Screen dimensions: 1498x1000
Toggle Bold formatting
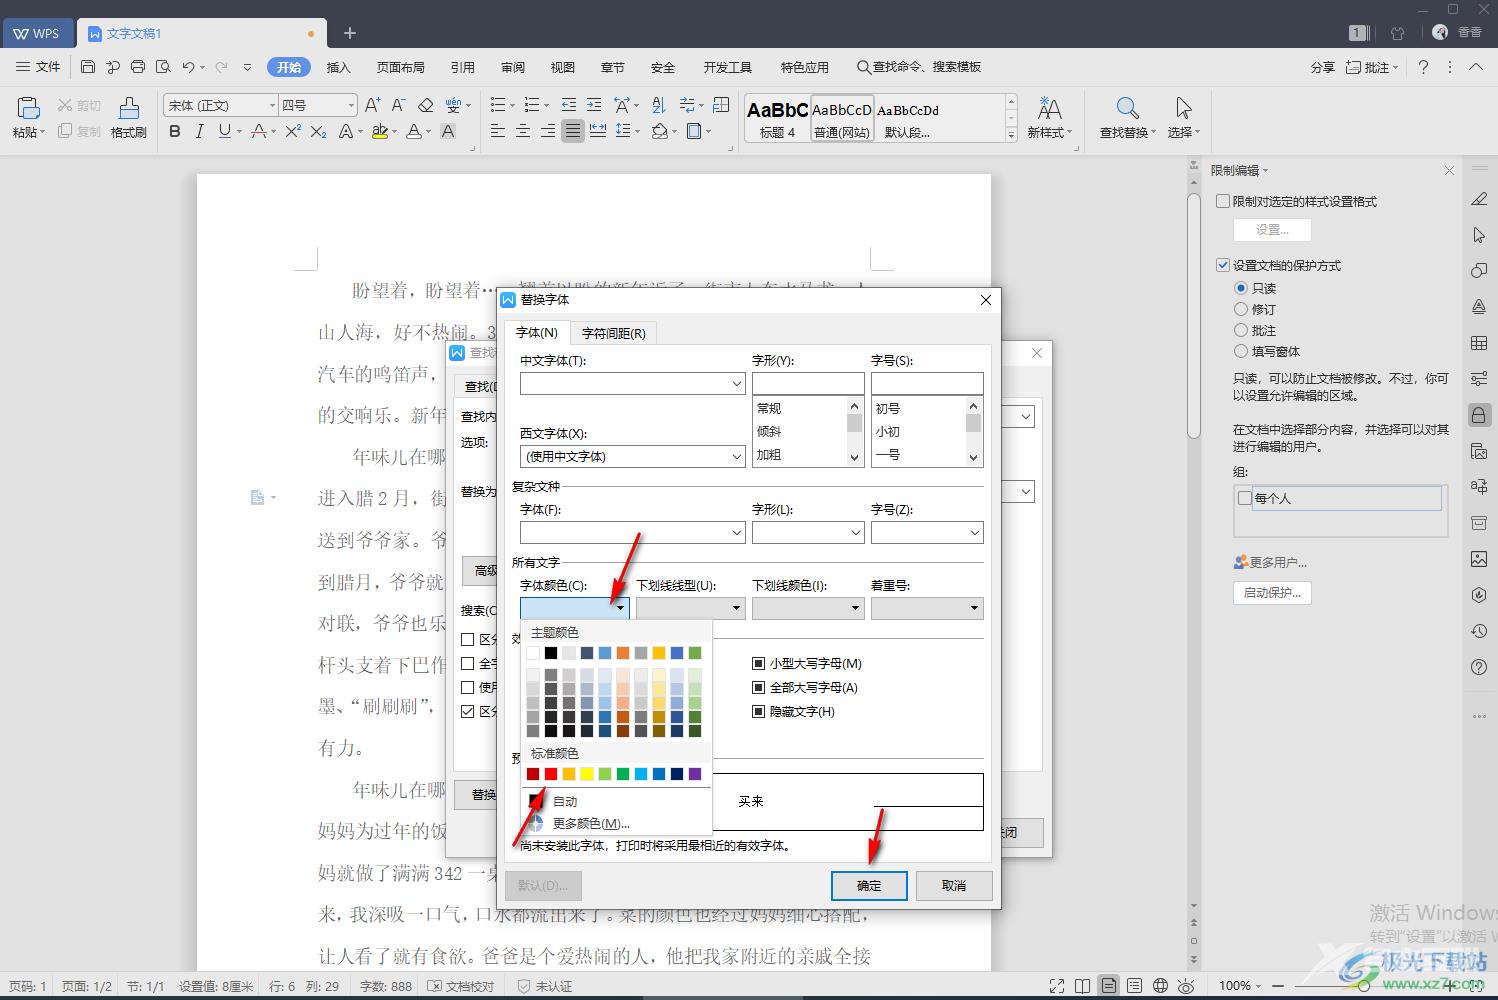point(175,131)
